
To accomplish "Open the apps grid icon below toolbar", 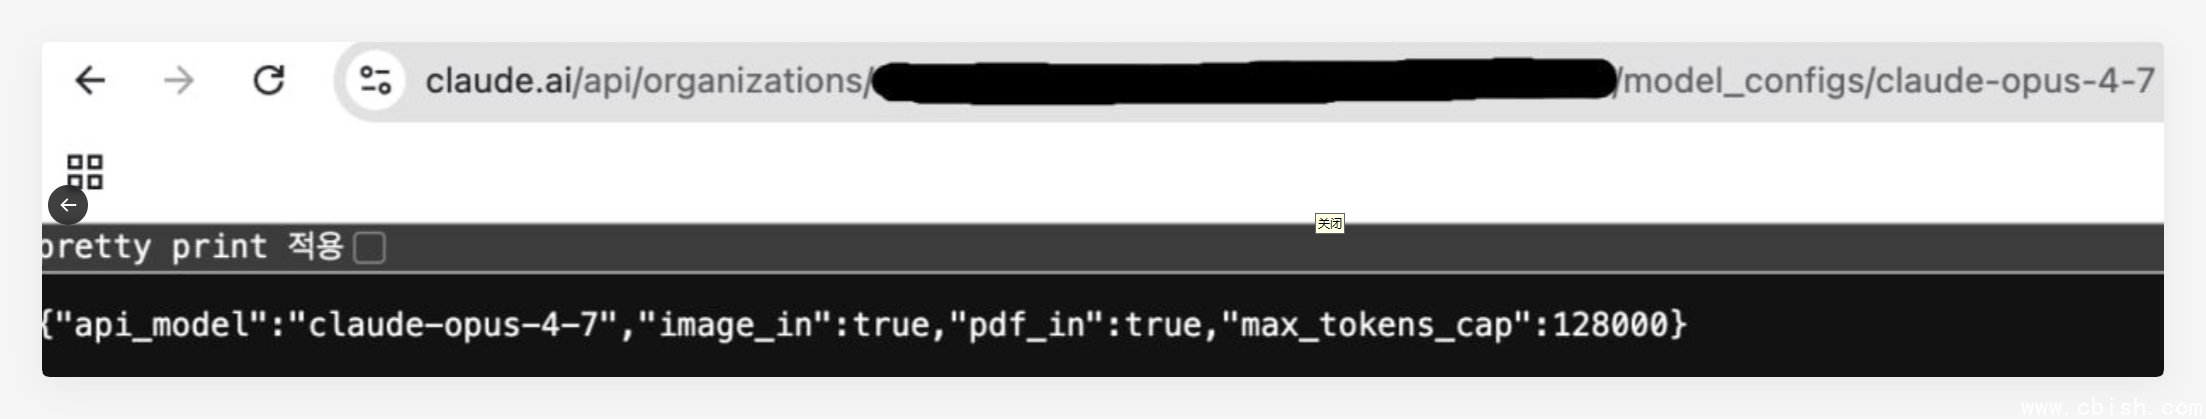I will pos(85,171).
